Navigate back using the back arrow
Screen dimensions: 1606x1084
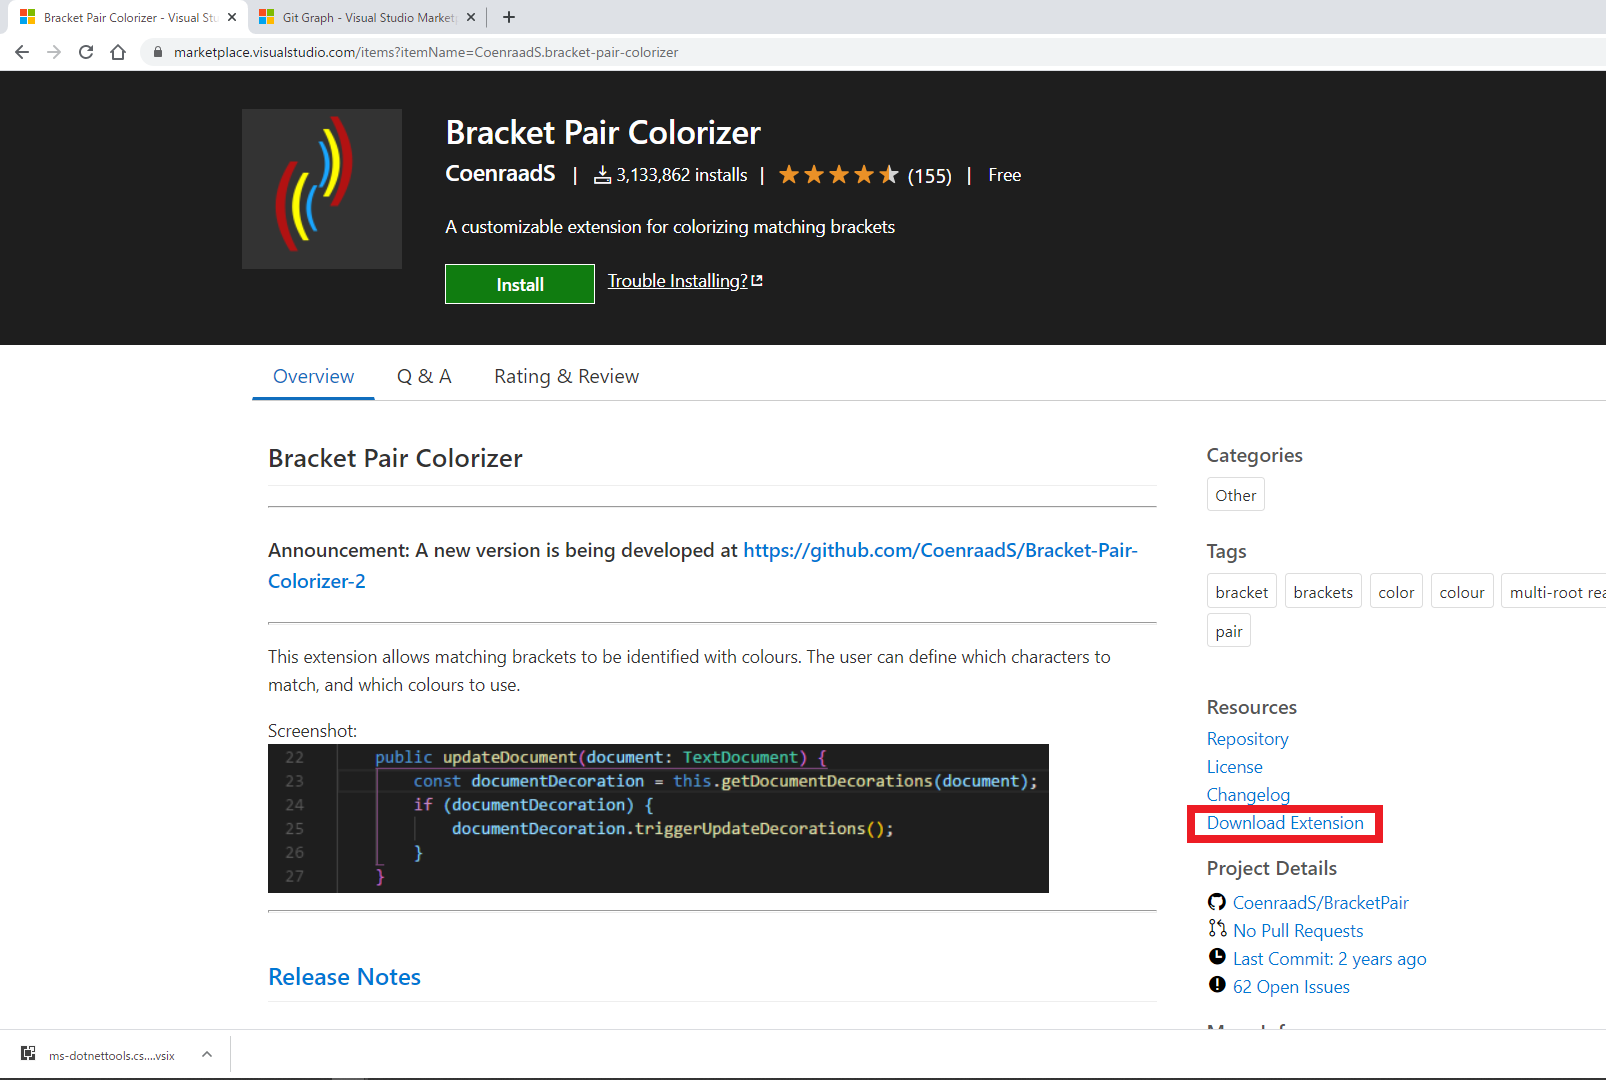[22, 52]
